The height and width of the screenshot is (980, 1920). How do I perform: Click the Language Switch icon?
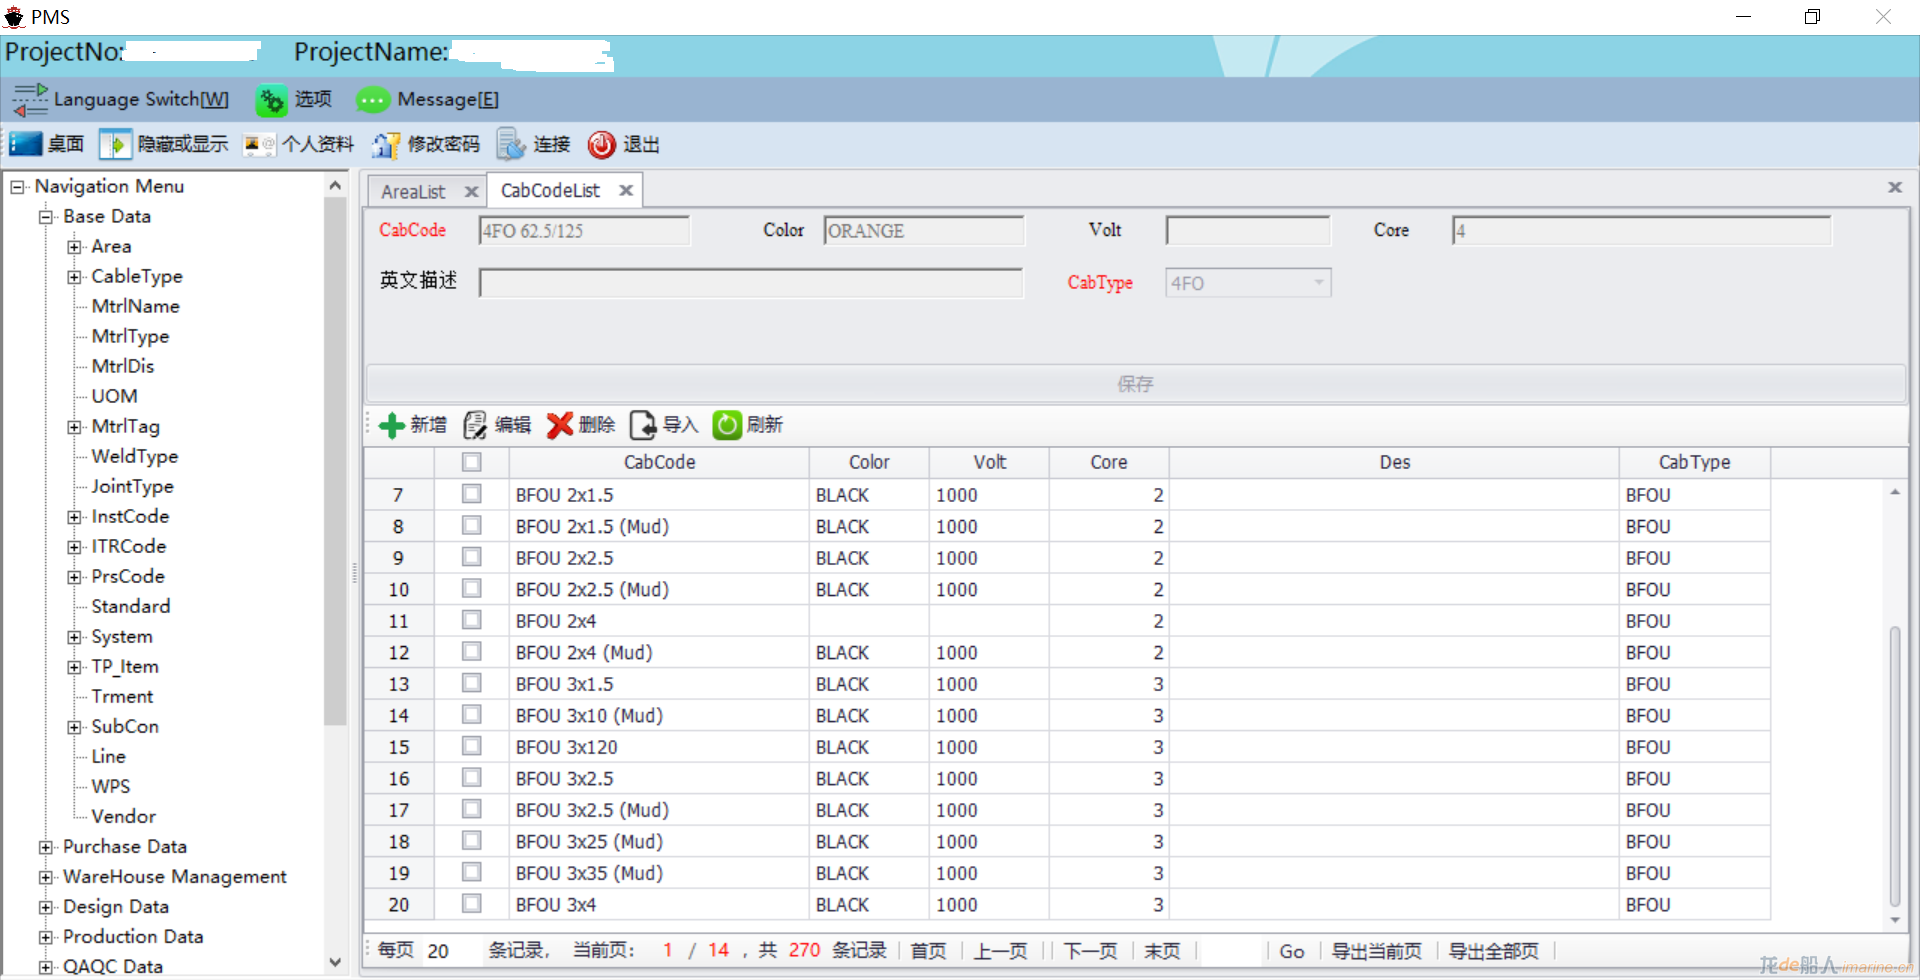click(x=29, y=99)
